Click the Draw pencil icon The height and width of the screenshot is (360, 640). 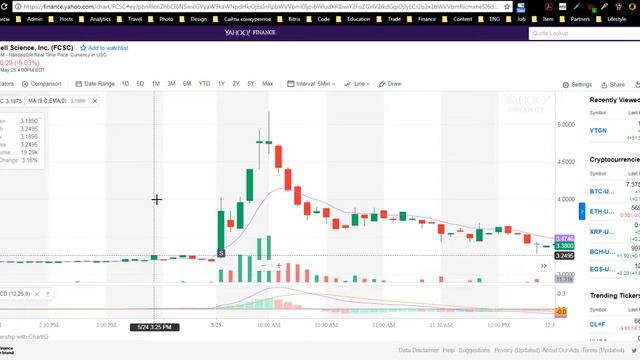pyautogui.click(x=382, y=84)
